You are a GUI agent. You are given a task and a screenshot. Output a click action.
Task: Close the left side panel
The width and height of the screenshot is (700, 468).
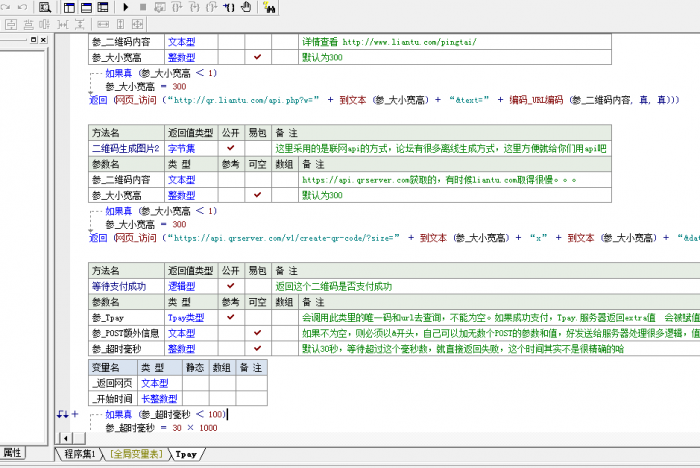[x=43, y=39]
